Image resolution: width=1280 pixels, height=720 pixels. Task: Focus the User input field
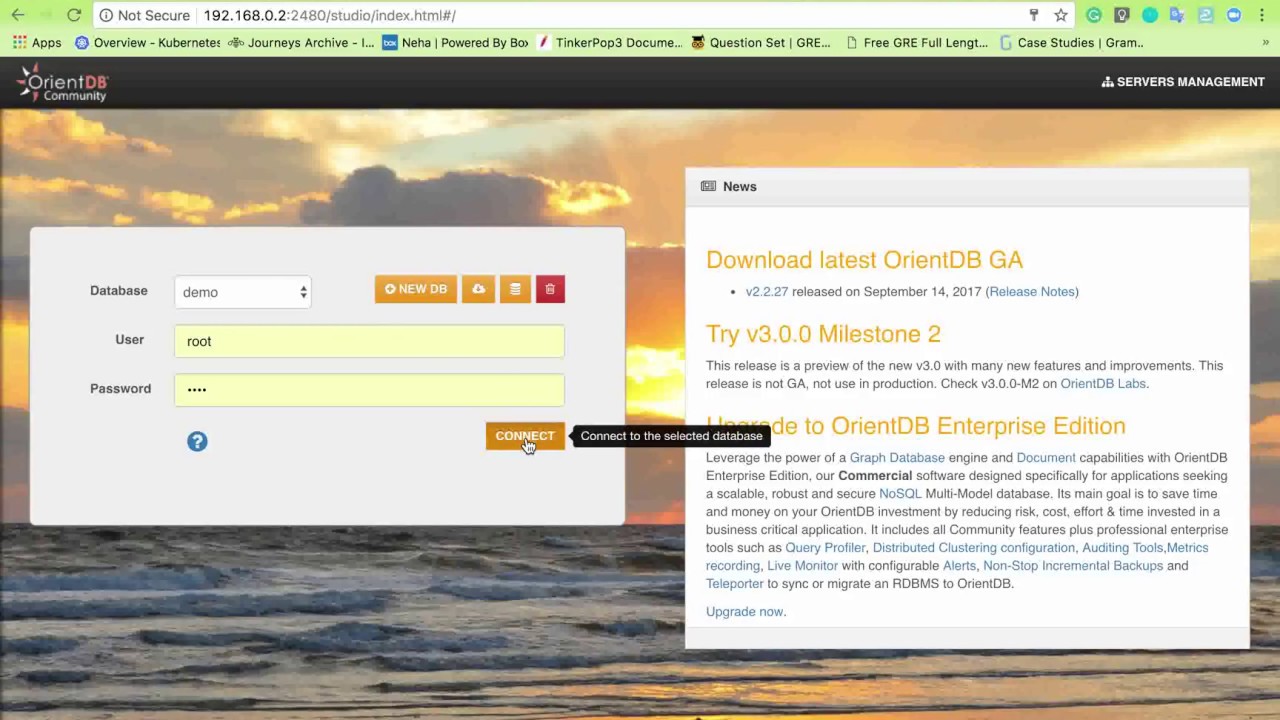pos(369,341)
